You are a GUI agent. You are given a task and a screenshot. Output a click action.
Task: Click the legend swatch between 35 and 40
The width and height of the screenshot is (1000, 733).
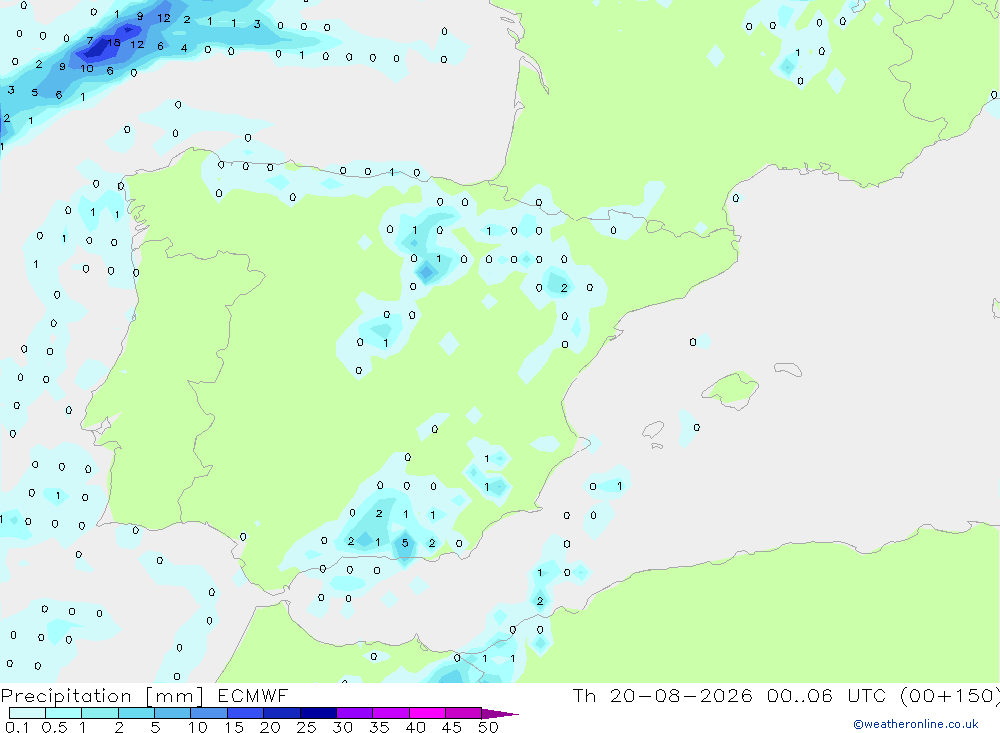coord(391,713)
